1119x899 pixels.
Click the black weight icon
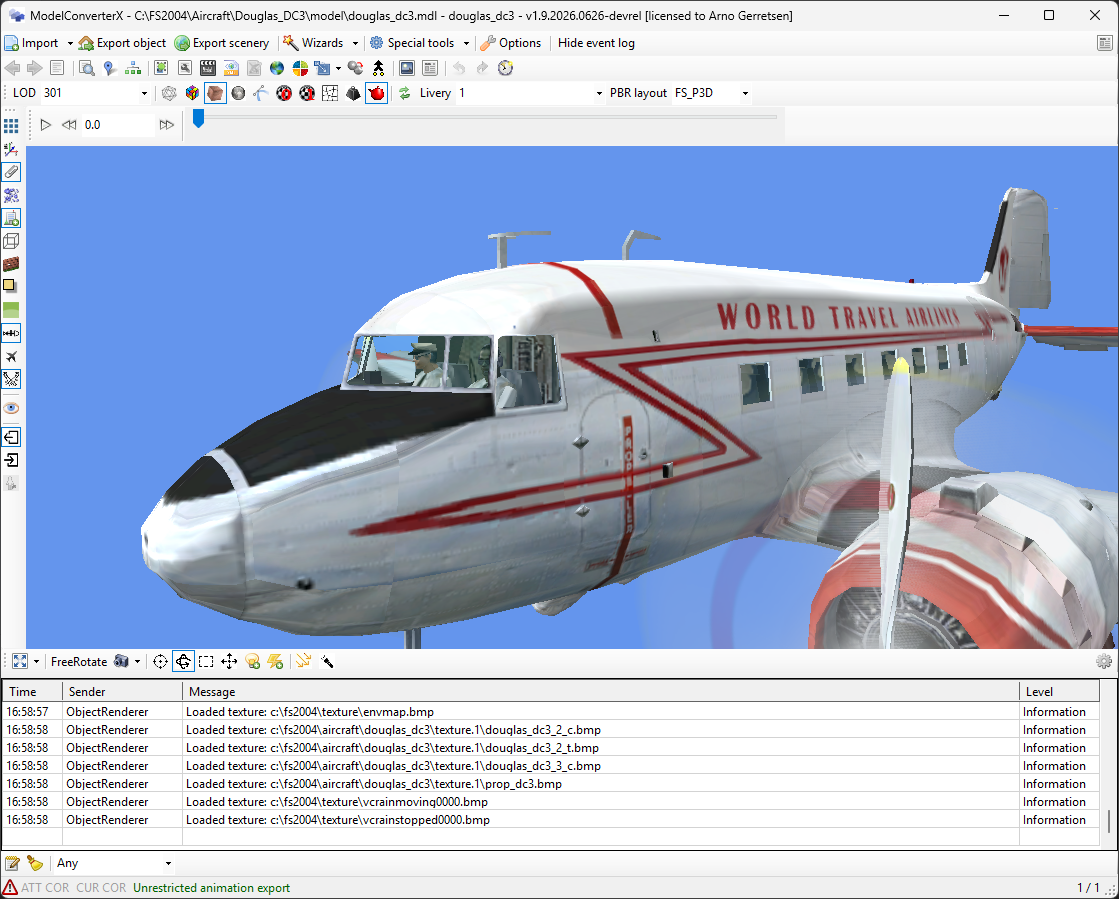(x=353, y=93)
